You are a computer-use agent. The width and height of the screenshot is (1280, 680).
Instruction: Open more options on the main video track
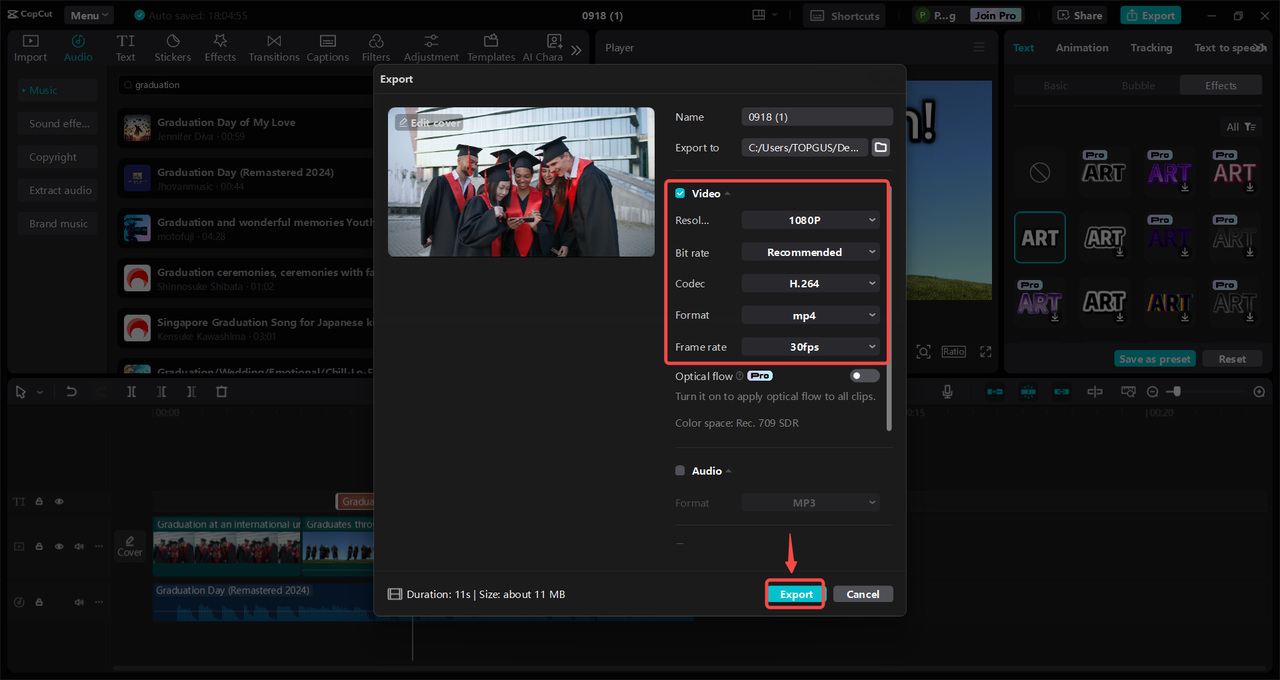[98, 546]
